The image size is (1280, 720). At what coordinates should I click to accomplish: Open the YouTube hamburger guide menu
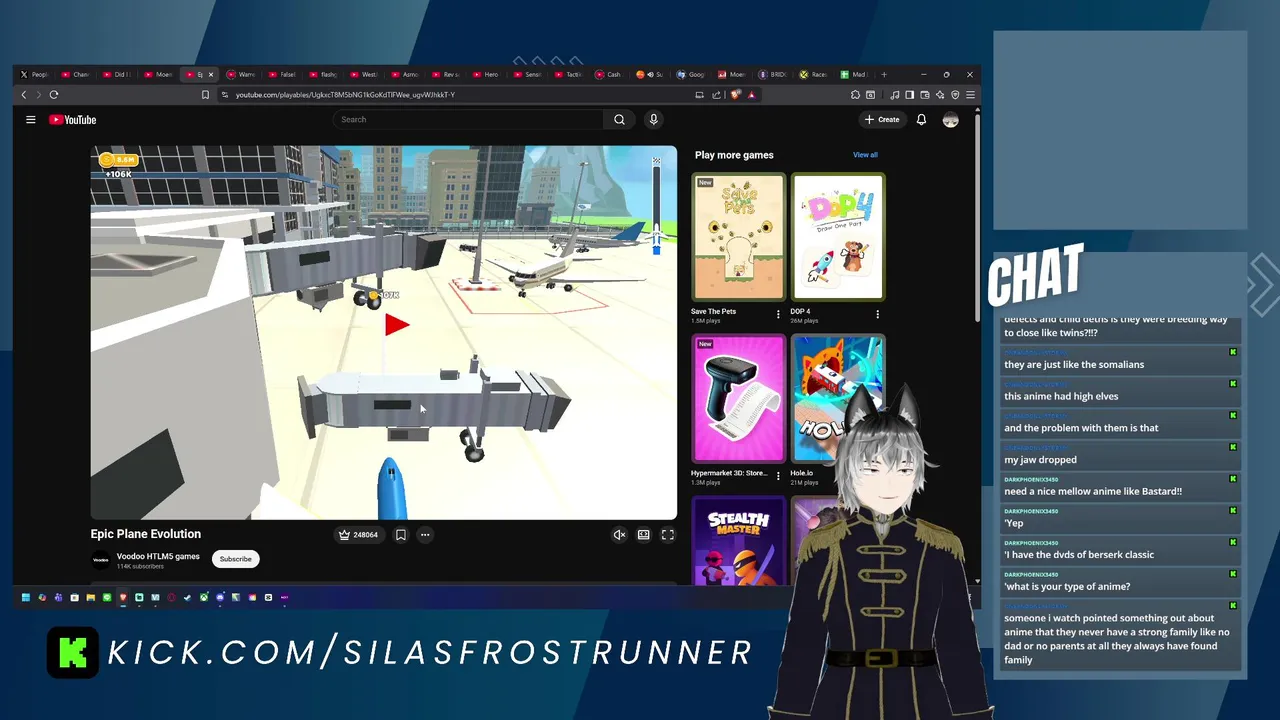31,120
